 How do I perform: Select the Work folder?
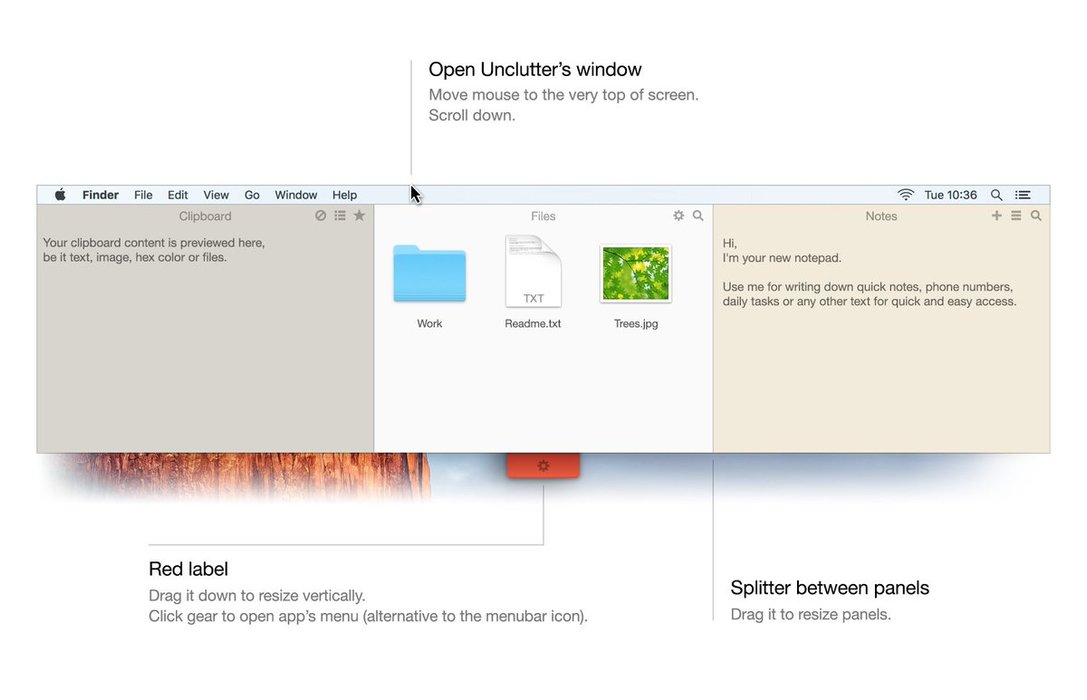pos(430,274)
